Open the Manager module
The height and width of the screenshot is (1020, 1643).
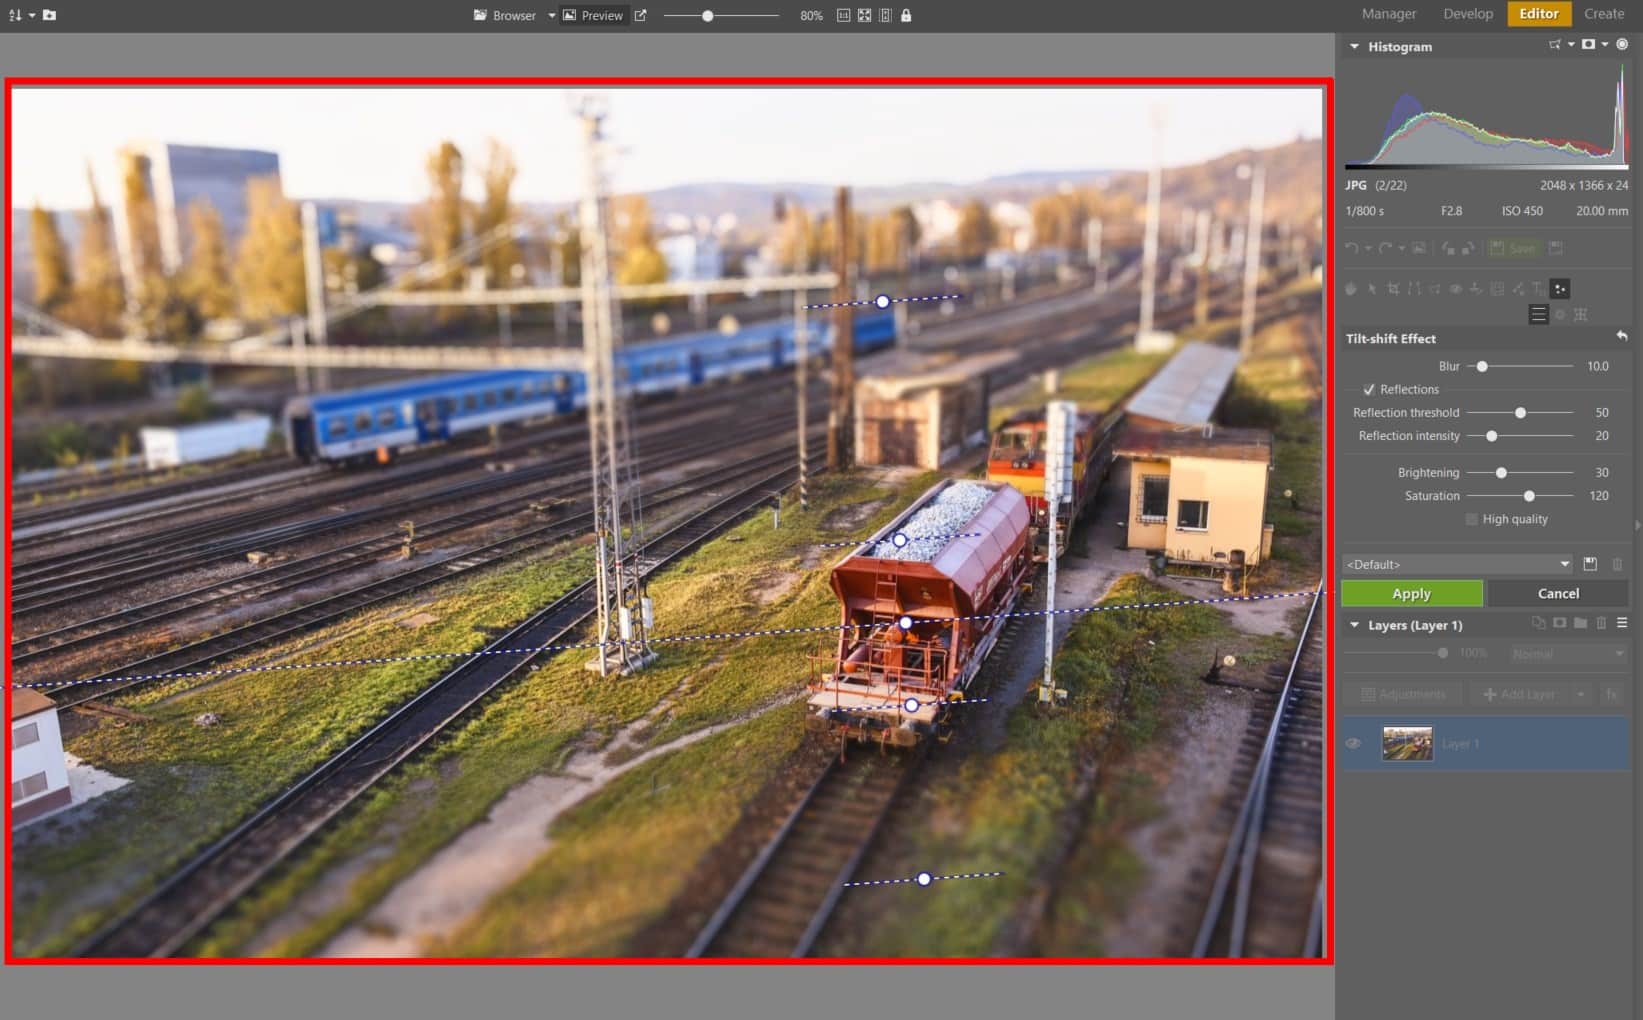(1389, 14)
